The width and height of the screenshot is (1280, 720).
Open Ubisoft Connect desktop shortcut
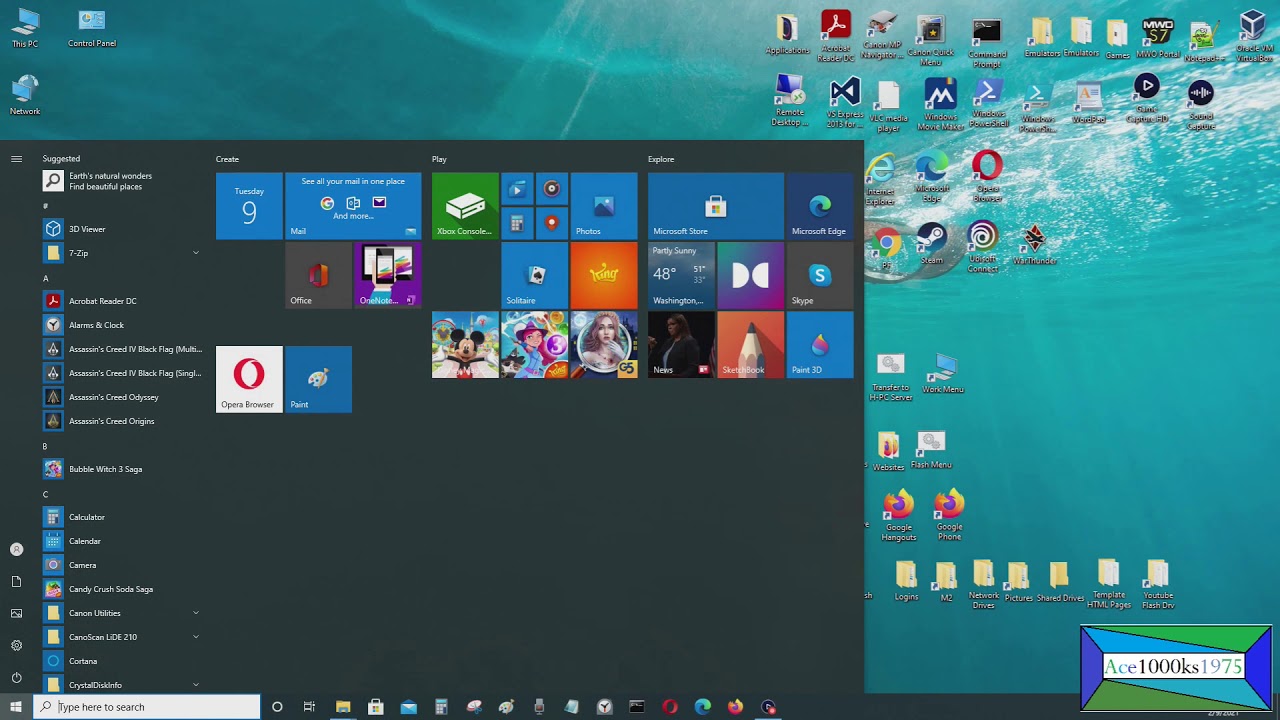coord(983,246)
